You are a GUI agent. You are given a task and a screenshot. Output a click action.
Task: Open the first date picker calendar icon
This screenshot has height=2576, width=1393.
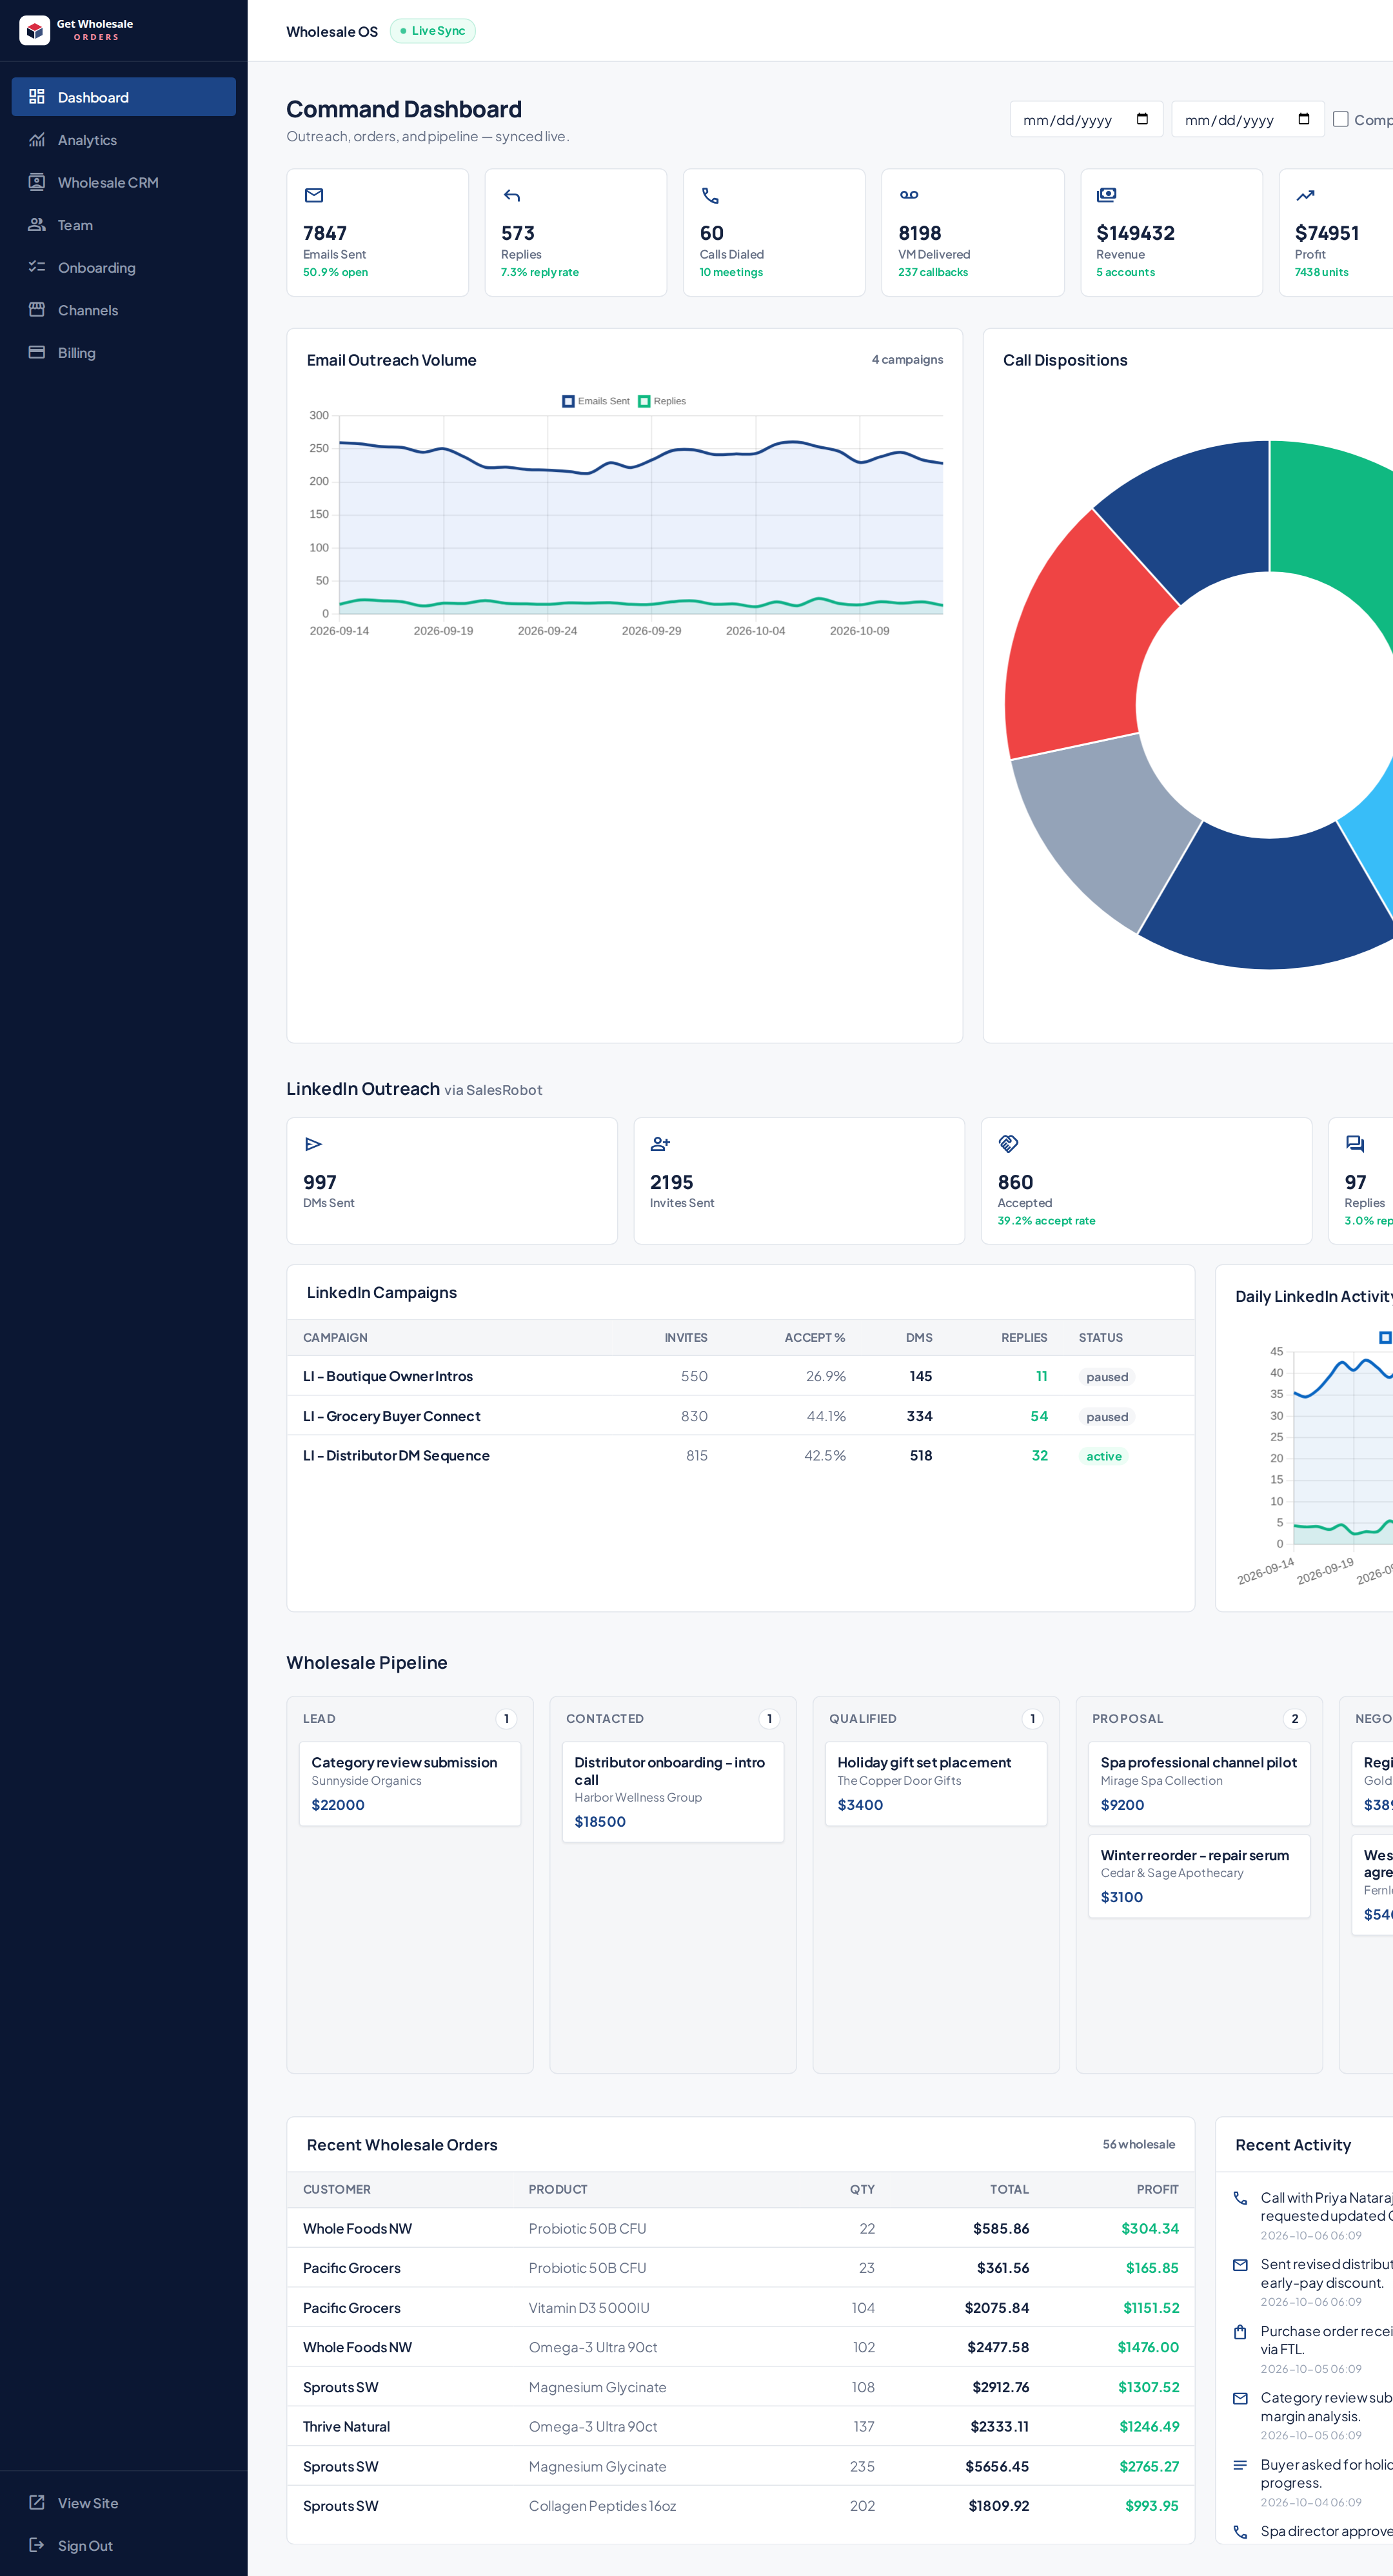[x=1142, y=119]
